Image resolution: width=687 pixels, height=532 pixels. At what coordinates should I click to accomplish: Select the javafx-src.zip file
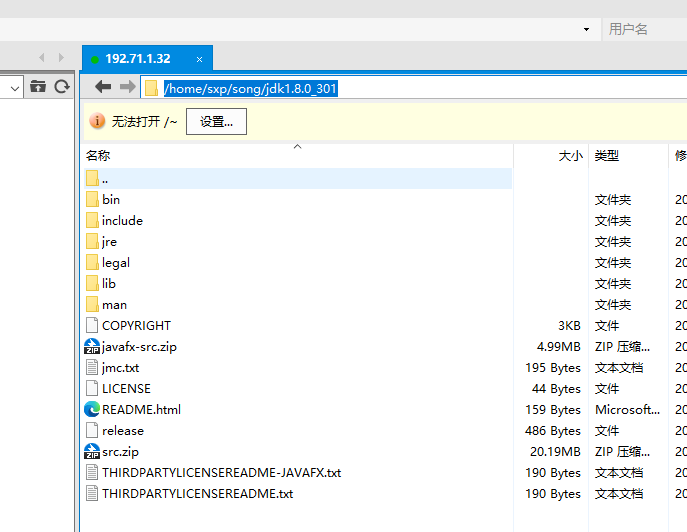[x=139, y=347]
